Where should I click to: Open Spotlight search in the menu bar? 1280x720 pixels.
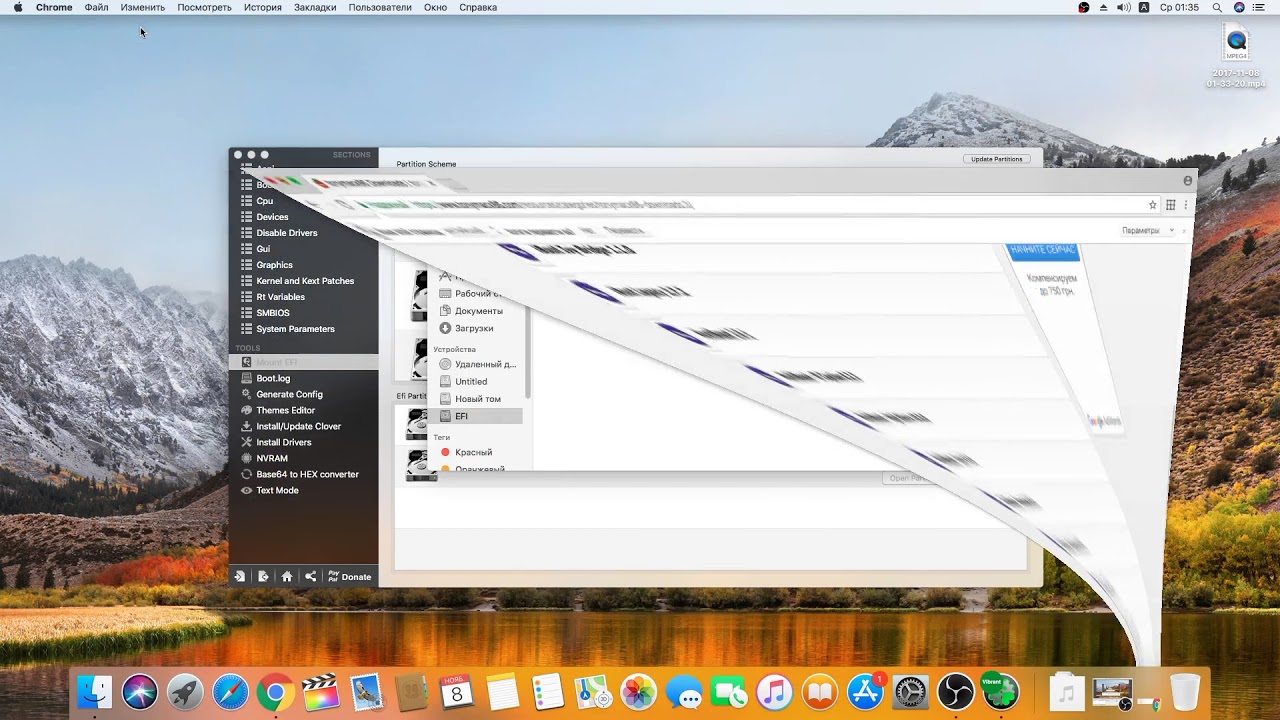coord(1217,7)
